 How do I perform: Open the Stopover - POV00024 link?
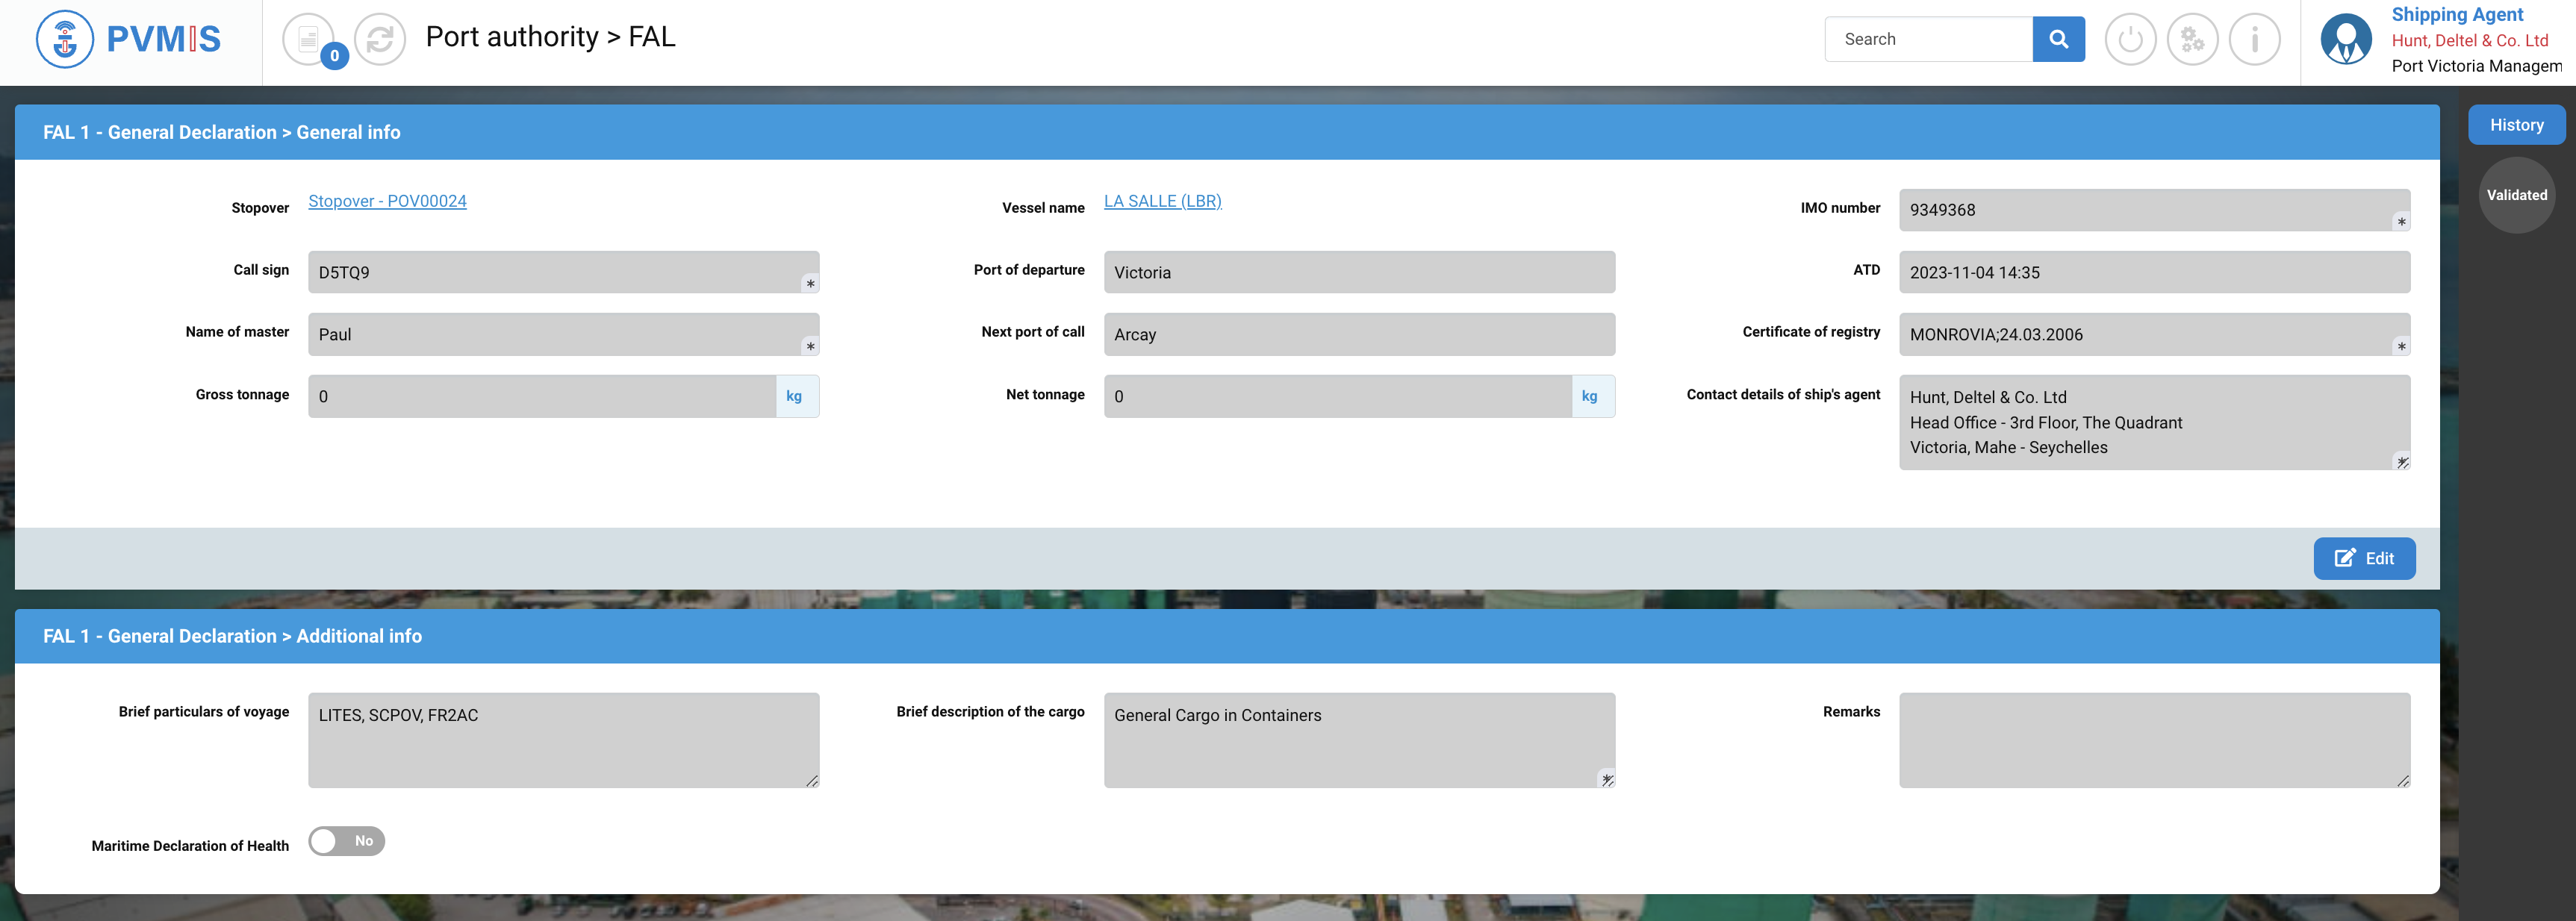(x=387, y=201)
